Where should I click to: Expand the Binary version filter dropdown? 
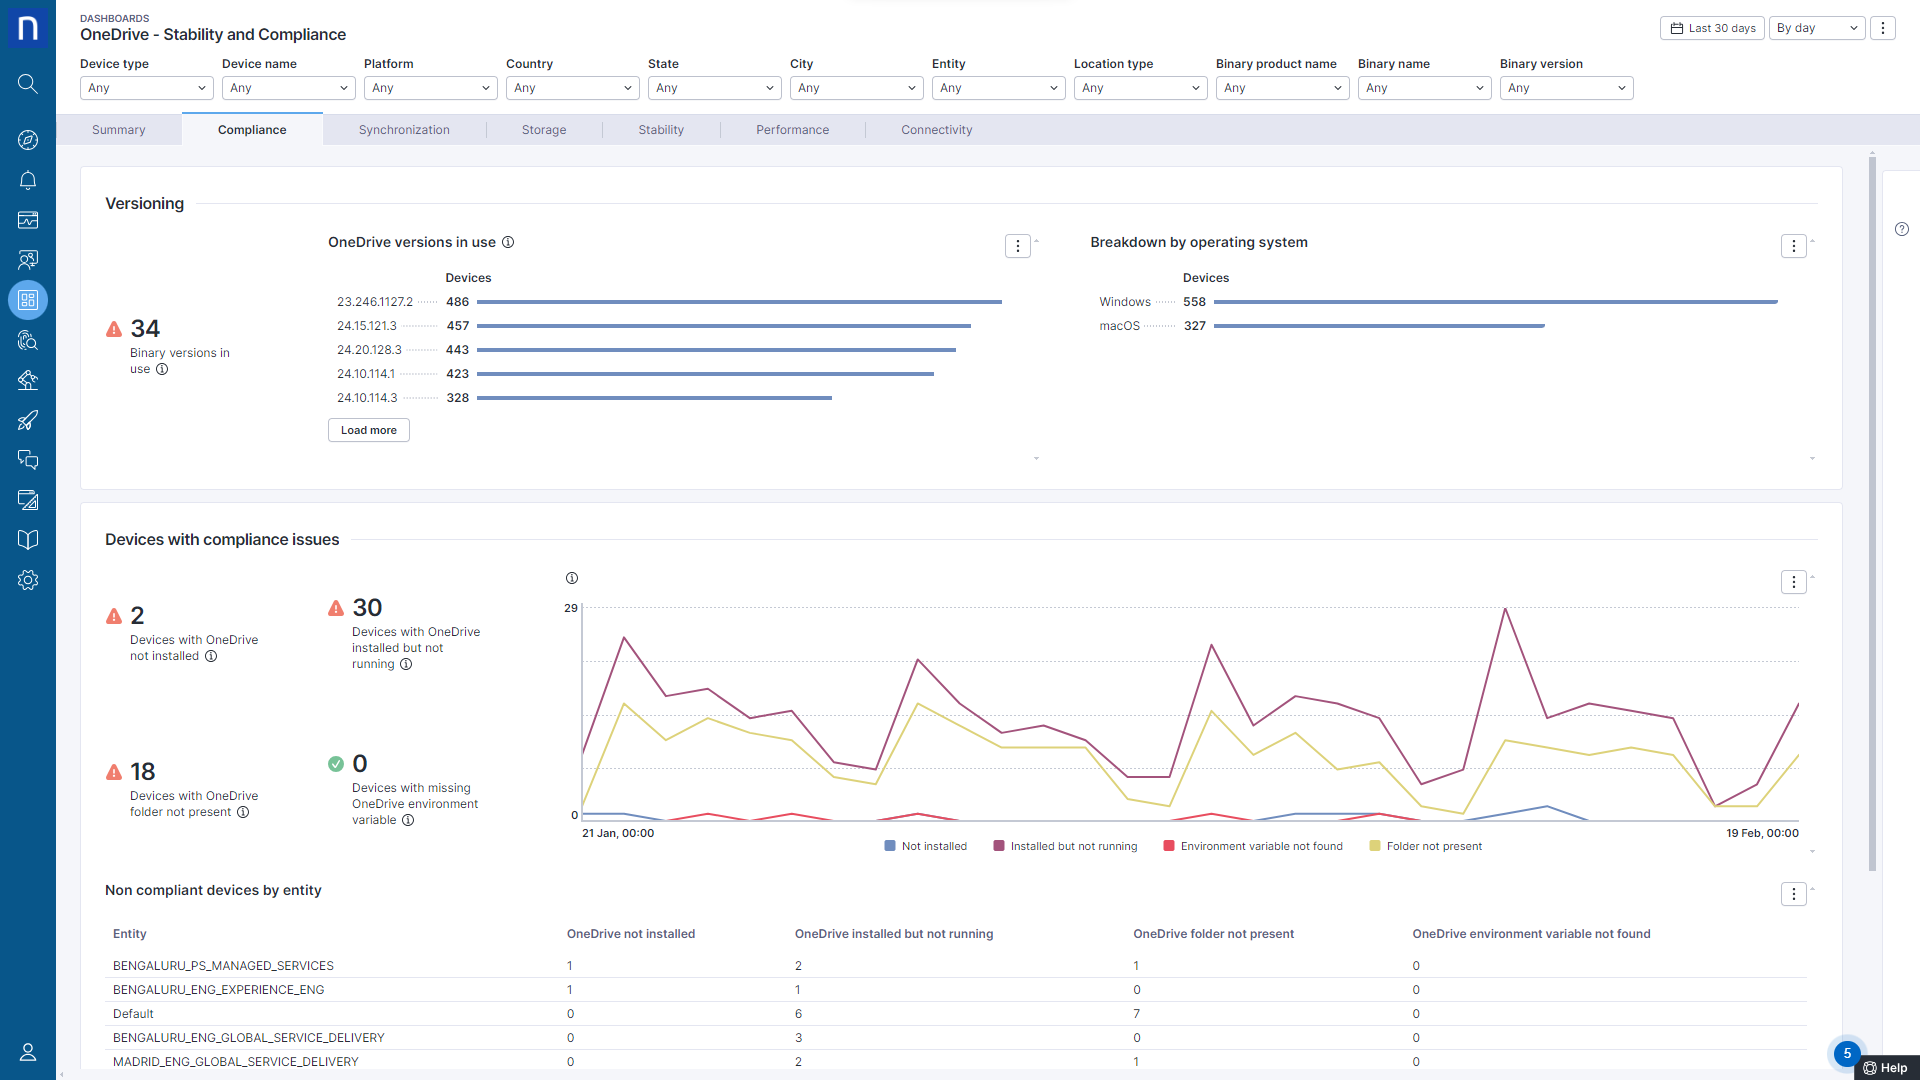pyautogui.click(x=1567, y=88)
